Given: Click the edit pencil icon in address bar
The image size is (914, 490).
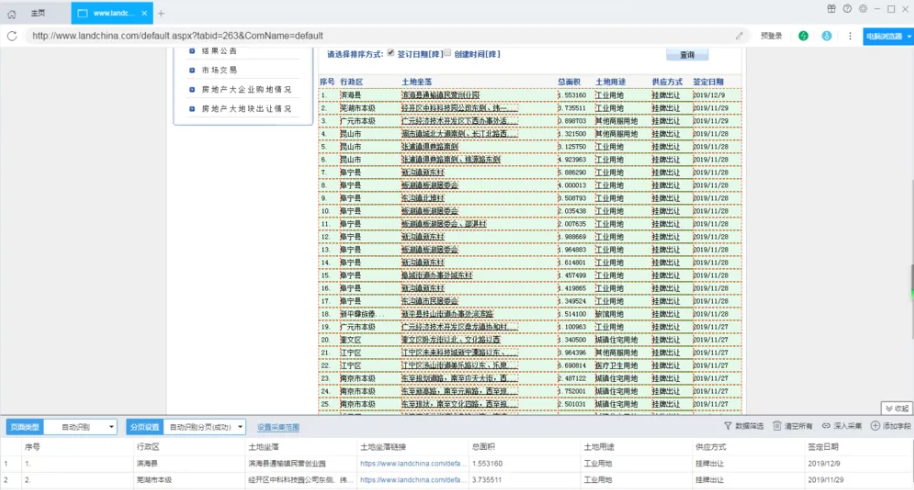Looking at the screenshot, I should (740, 36).
